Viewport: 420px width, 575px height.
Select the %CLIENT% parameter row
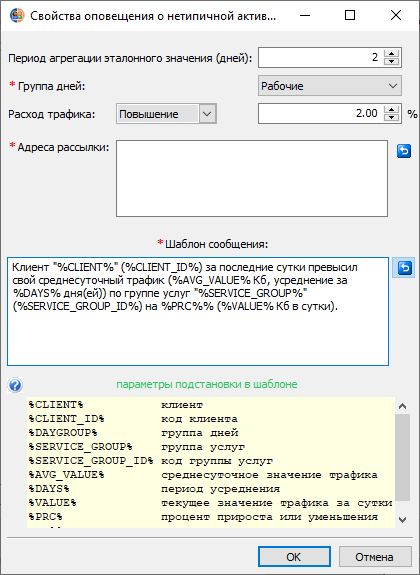click(211, 405)
